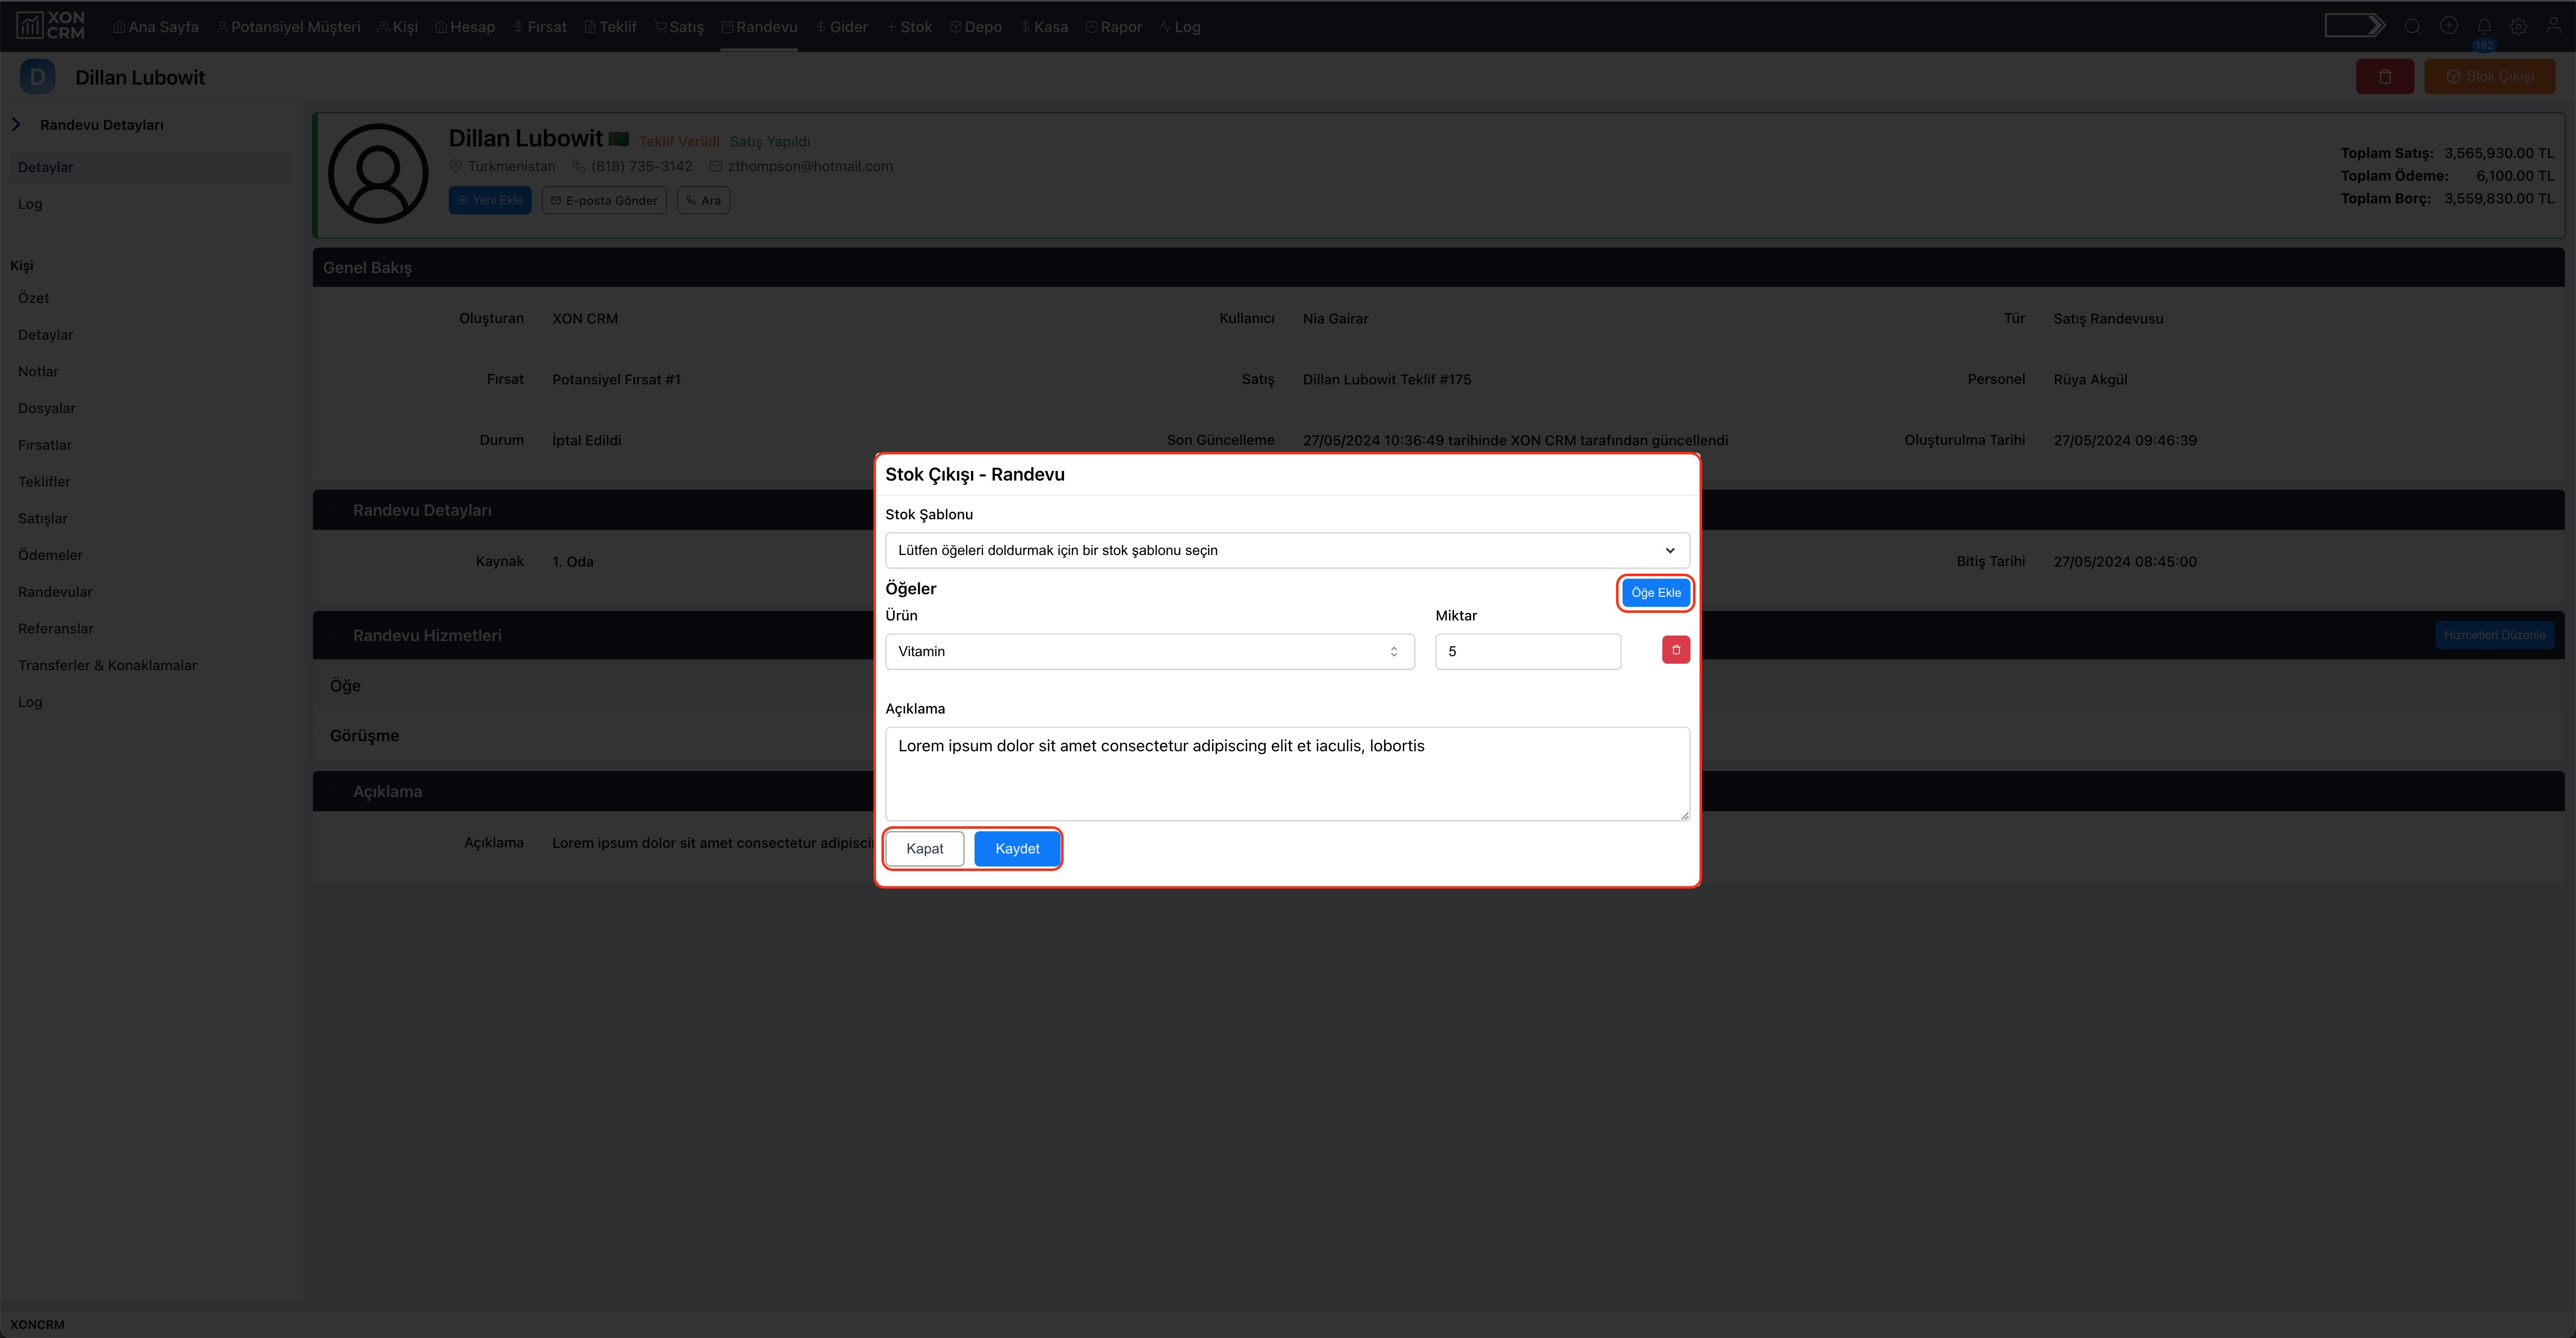Screen dimensions: 2576x1338
Task: Click the XON CRM logo
Action: pos(51,26)
